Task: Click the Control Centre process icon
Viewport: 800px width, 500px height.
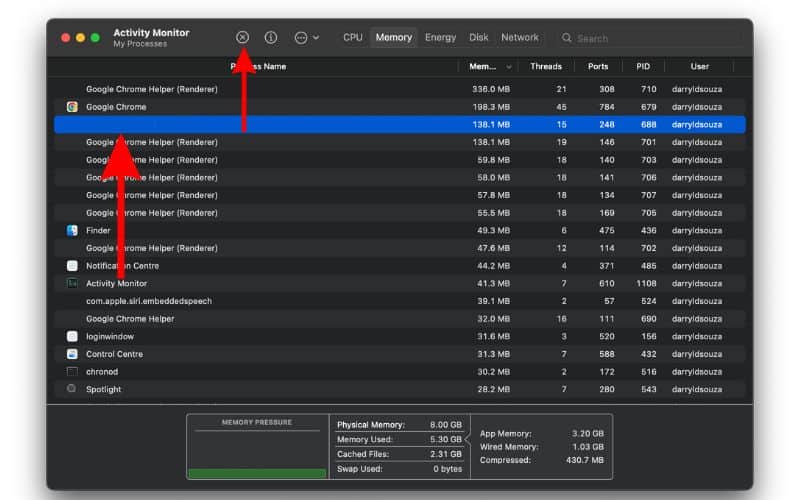Action: pos(72,354)
